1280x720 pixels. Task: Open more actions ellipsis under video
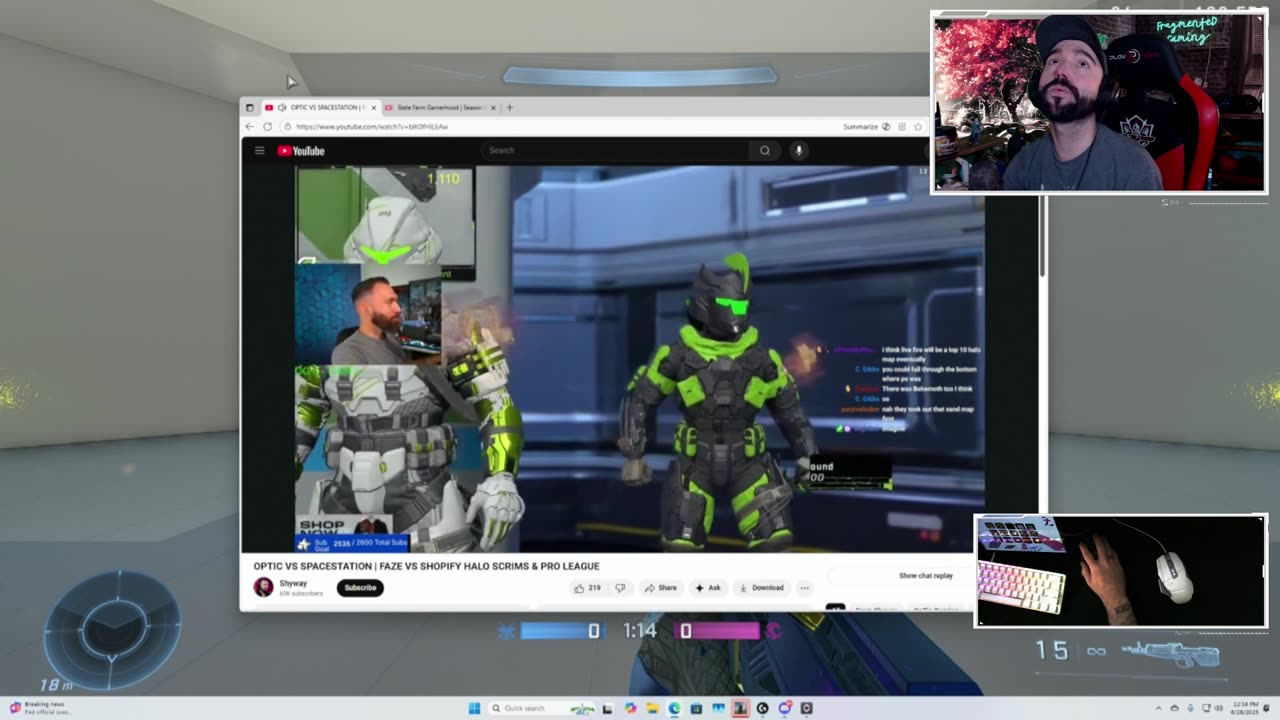[804, 588]
